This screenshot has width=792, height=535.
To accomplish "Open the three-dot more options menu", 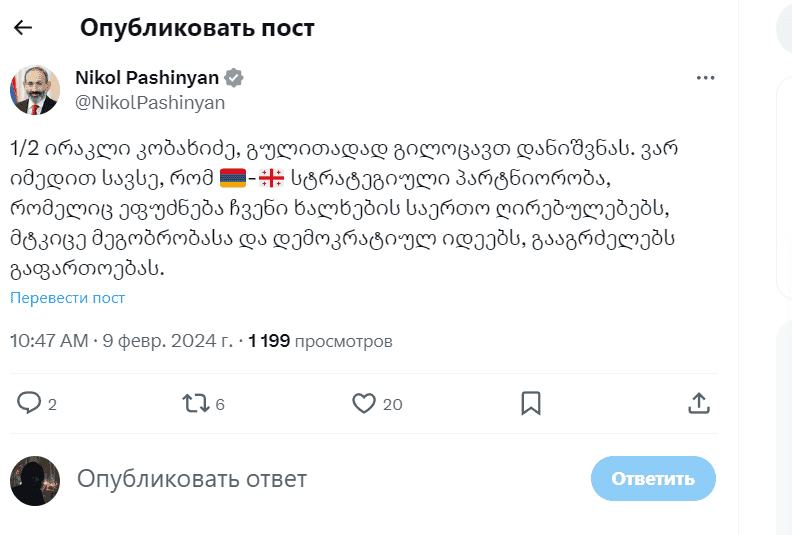I will pyautogui.click(x=705, y=78).
